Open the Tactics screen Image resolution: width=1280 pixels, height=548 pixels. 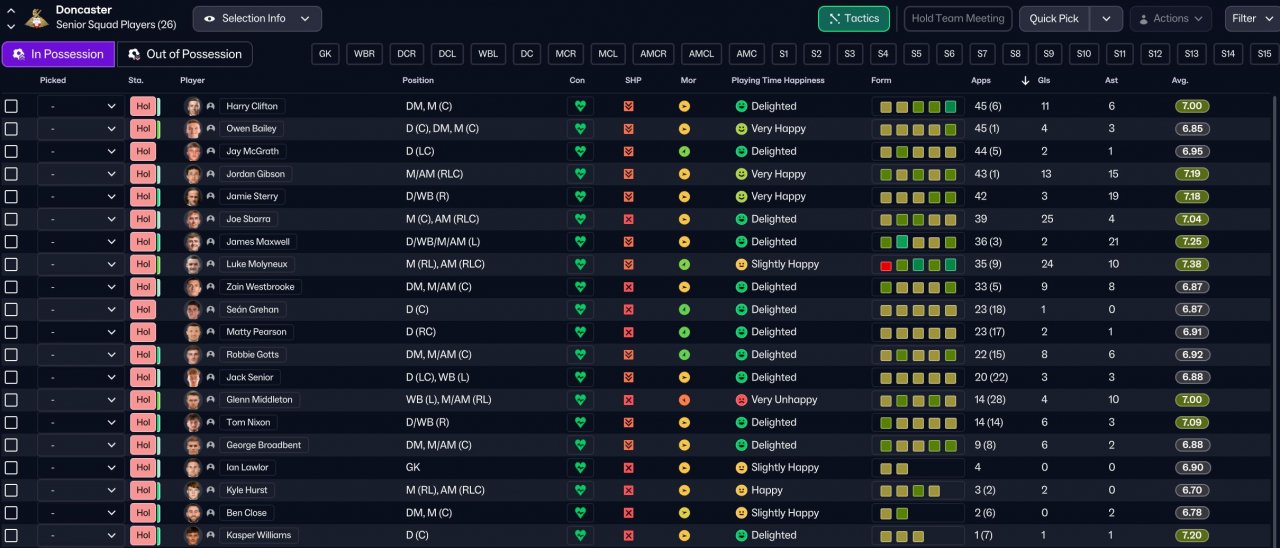(854, 18)
